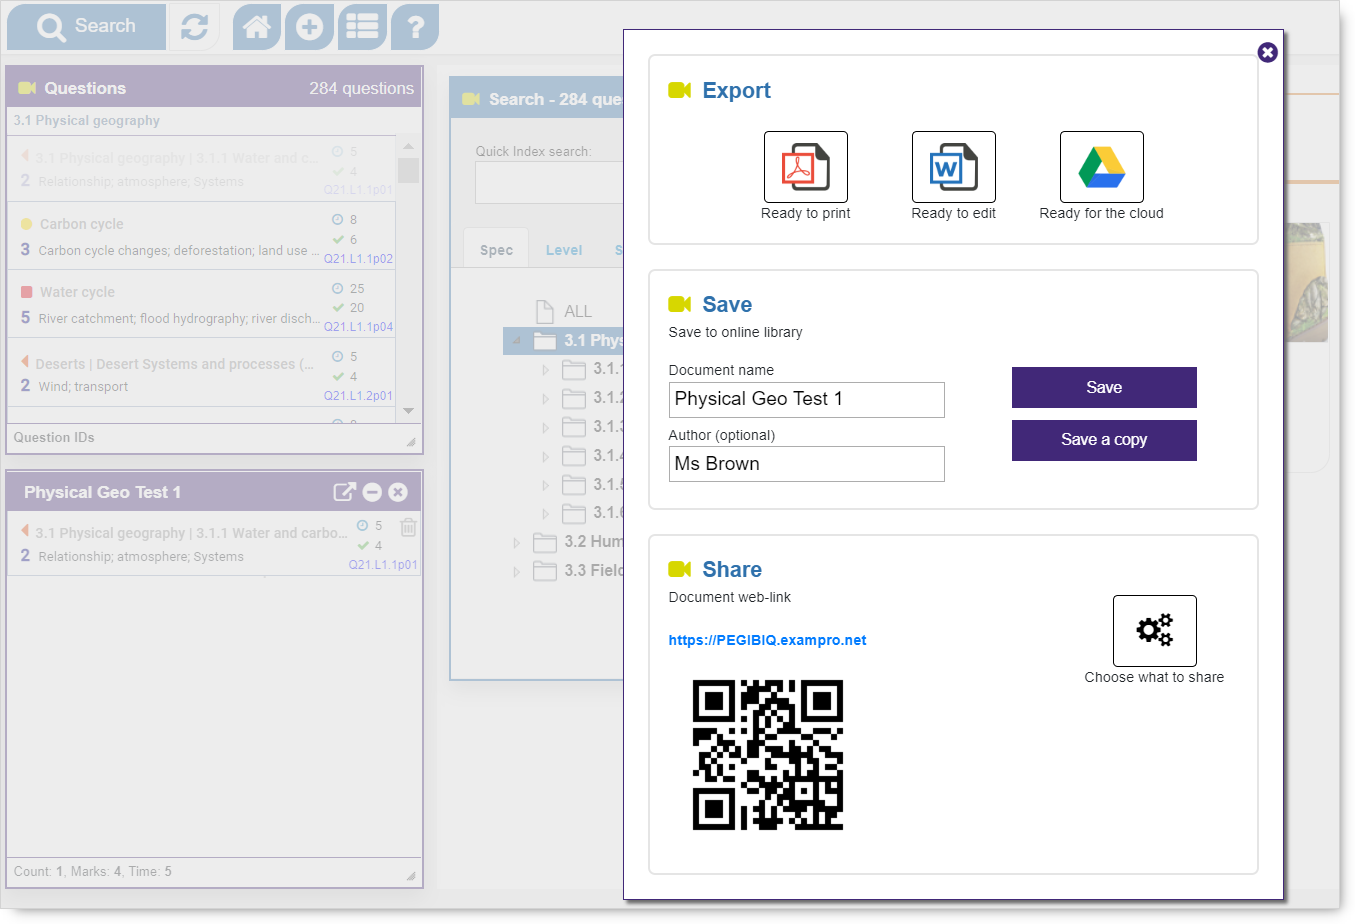Open the list view toolbar icon
This screenshot has height=924, width=1355.
[x=362, y=27]
